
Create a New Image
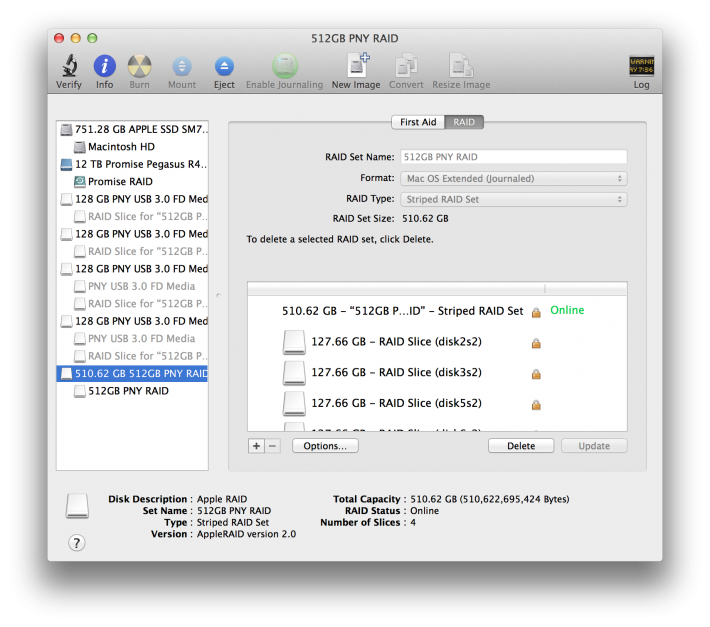point(358,65)
